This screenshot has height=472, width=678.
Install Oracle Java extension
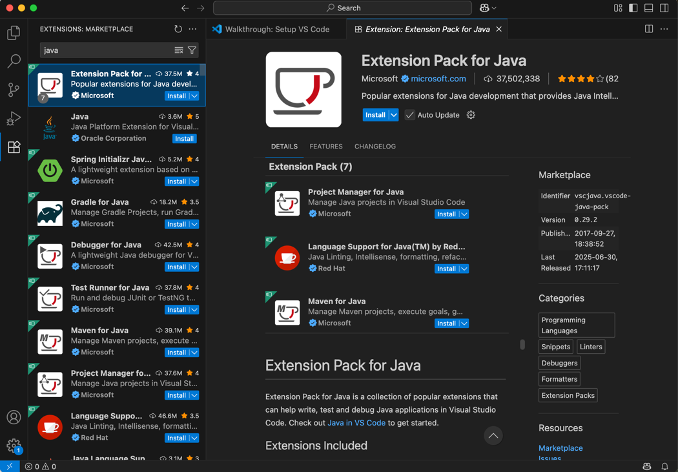185,139
